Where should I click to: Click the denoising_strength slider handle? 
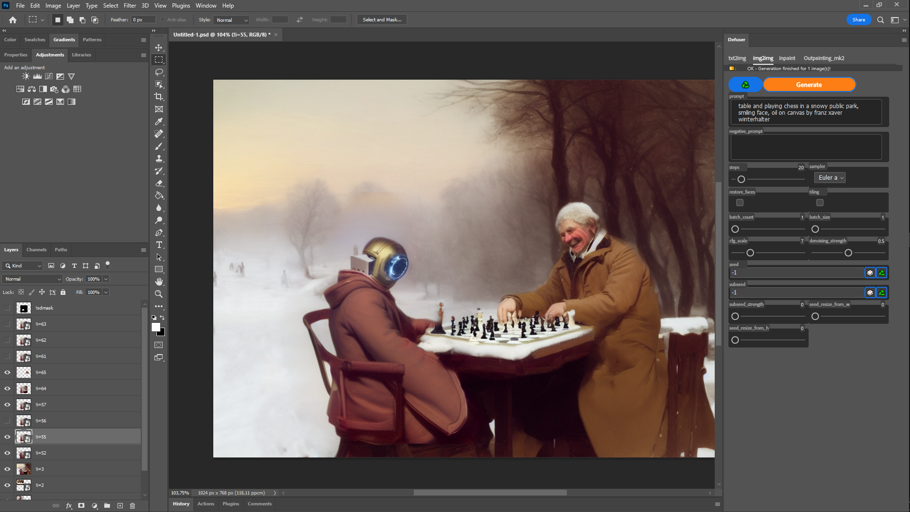pos(848,253)
